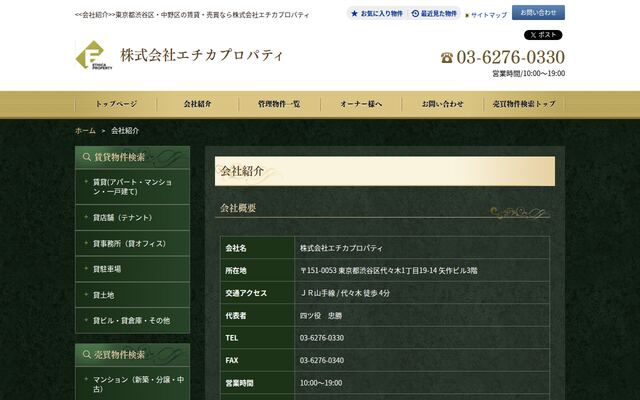Click the 営業時間 table header cell
Screen dimensions: 640x400
tap(258, 382)
